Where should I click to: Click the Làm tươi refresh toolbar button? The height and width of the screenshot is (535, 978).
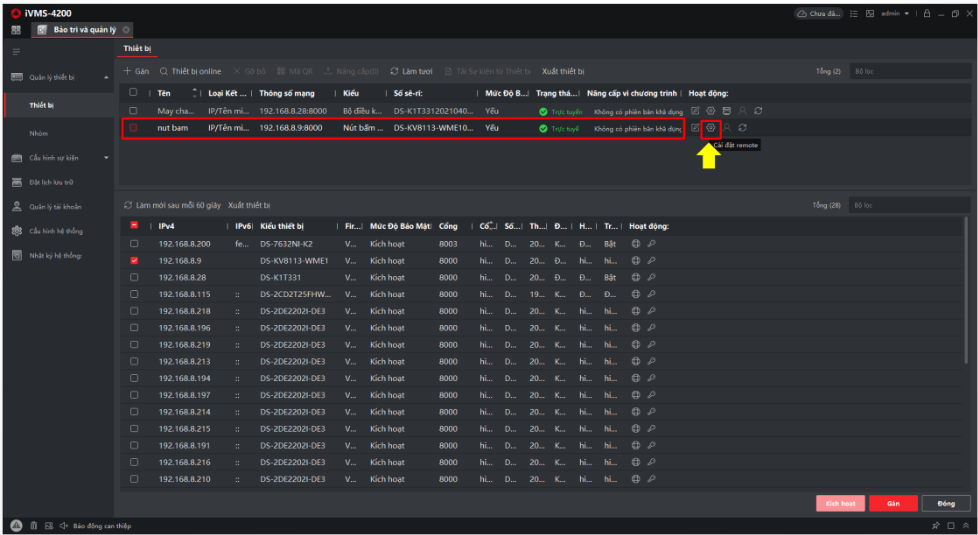click(411, 72)
